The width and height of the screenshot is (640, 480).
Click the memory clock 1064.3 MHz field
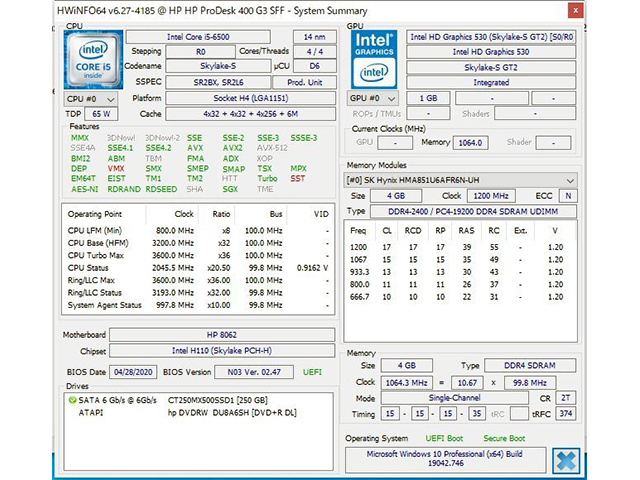[407, 383]
